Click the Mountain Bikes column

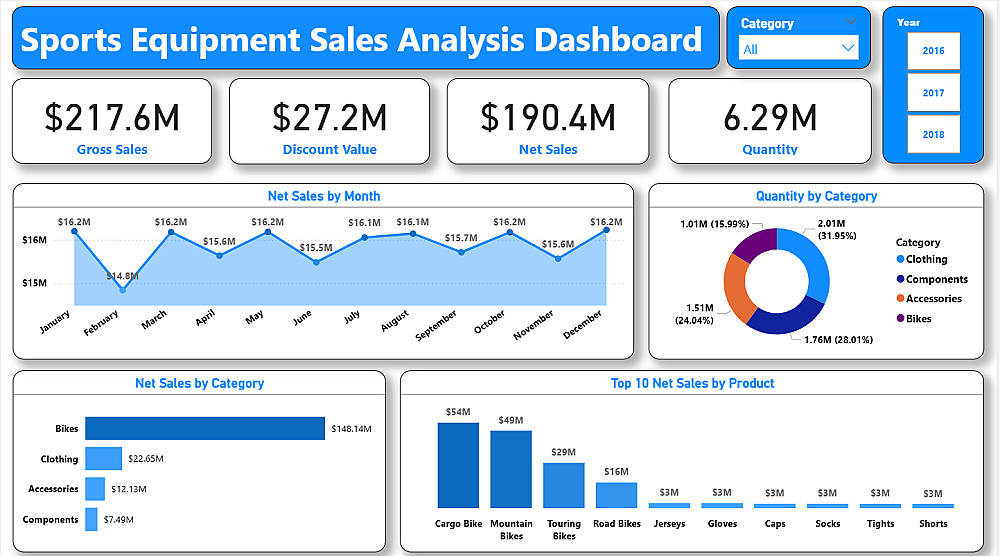coord(511,469)
